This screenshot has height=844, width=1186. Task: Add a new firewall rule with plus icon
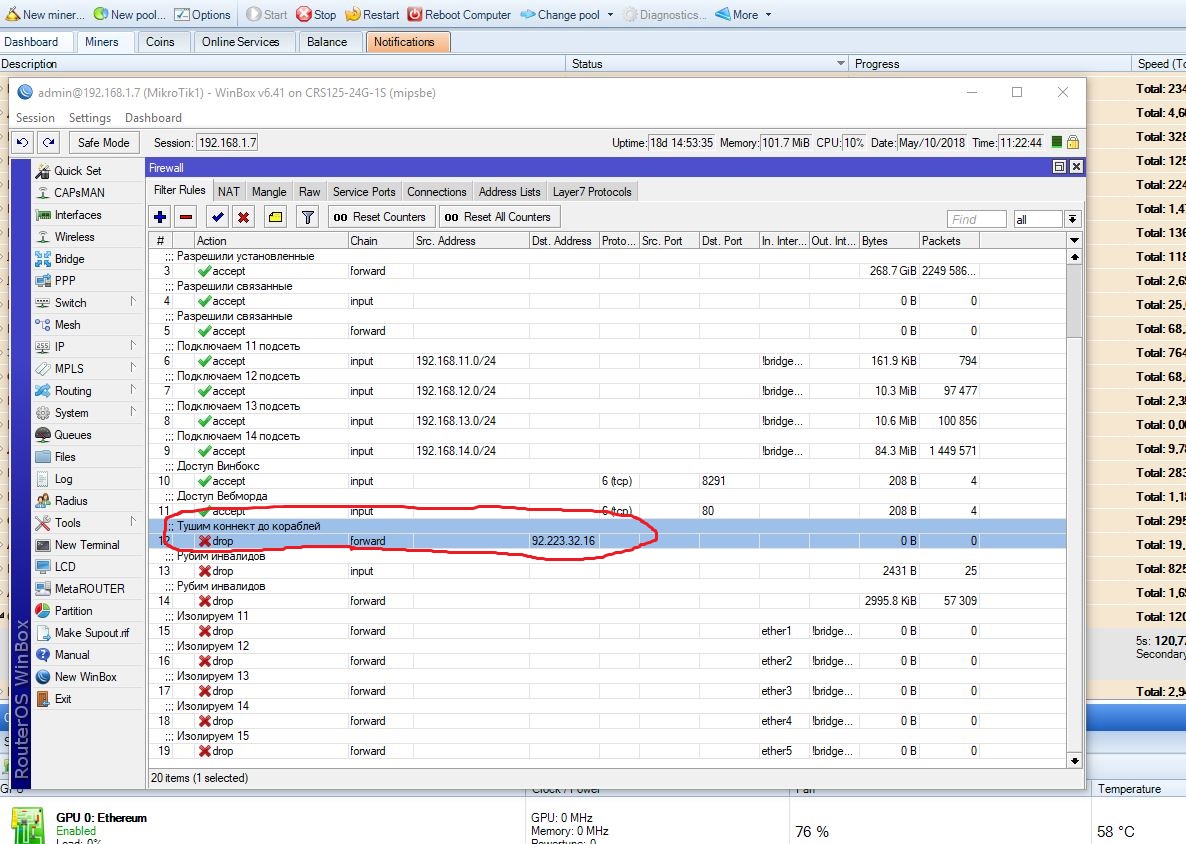tap(160, 217)
